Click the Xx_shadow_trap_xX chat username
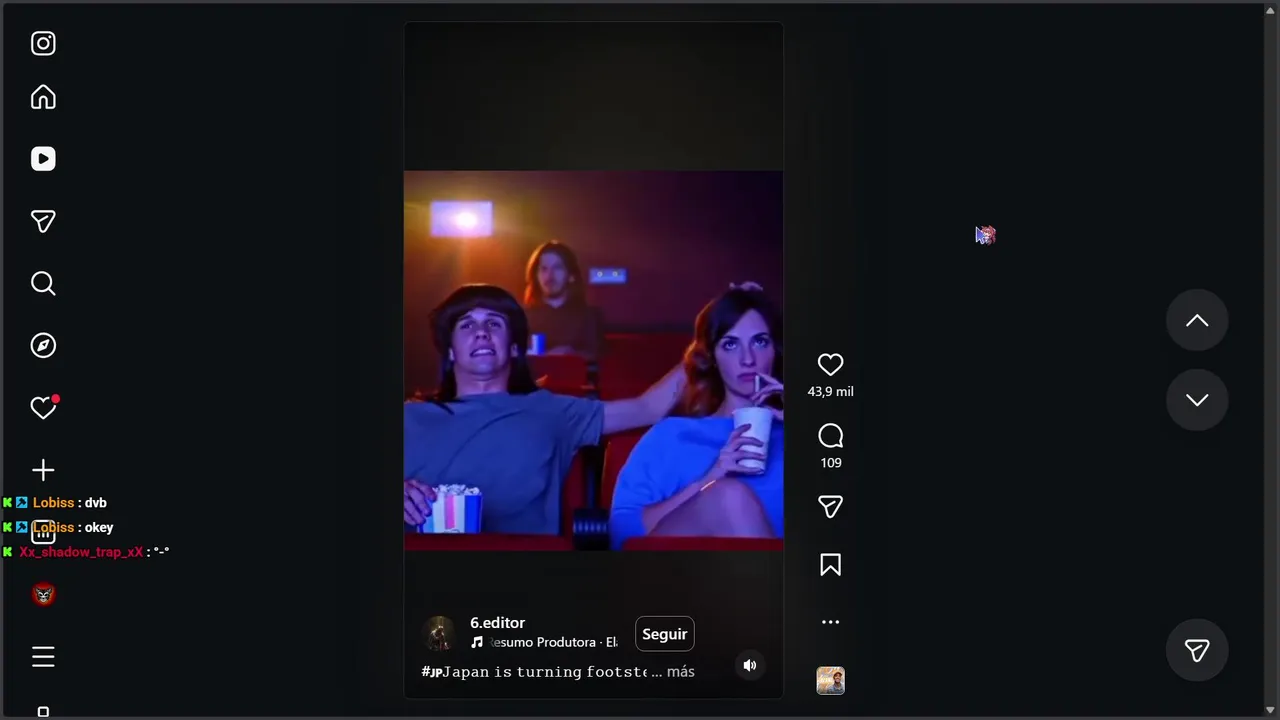Viewport: 1280px width, 720px height. coord(81,552)
